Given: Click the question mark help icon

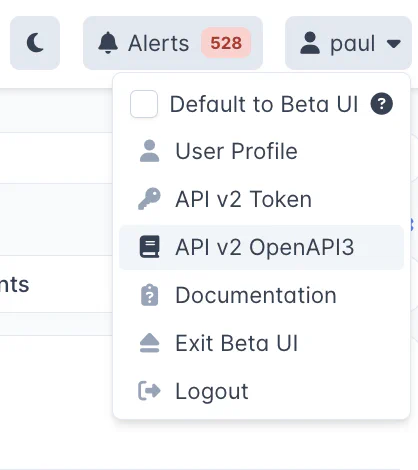Looking at the screenshot, I should [x=382, y=104].
